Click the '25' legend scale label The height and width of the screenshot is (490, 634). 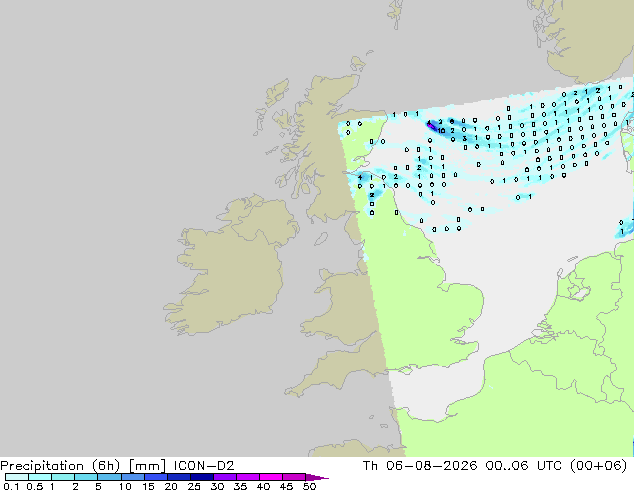pyautogui.click(x=194, y=486)
